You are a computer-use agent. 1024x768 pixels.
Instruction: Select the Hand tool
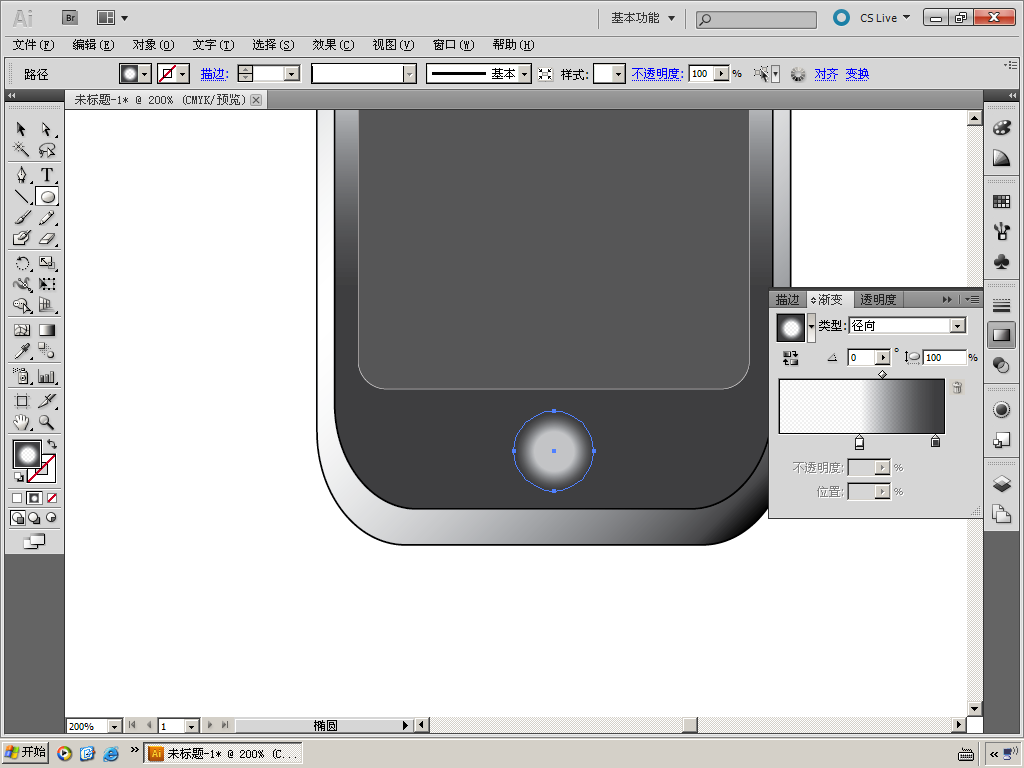[21, 423]
